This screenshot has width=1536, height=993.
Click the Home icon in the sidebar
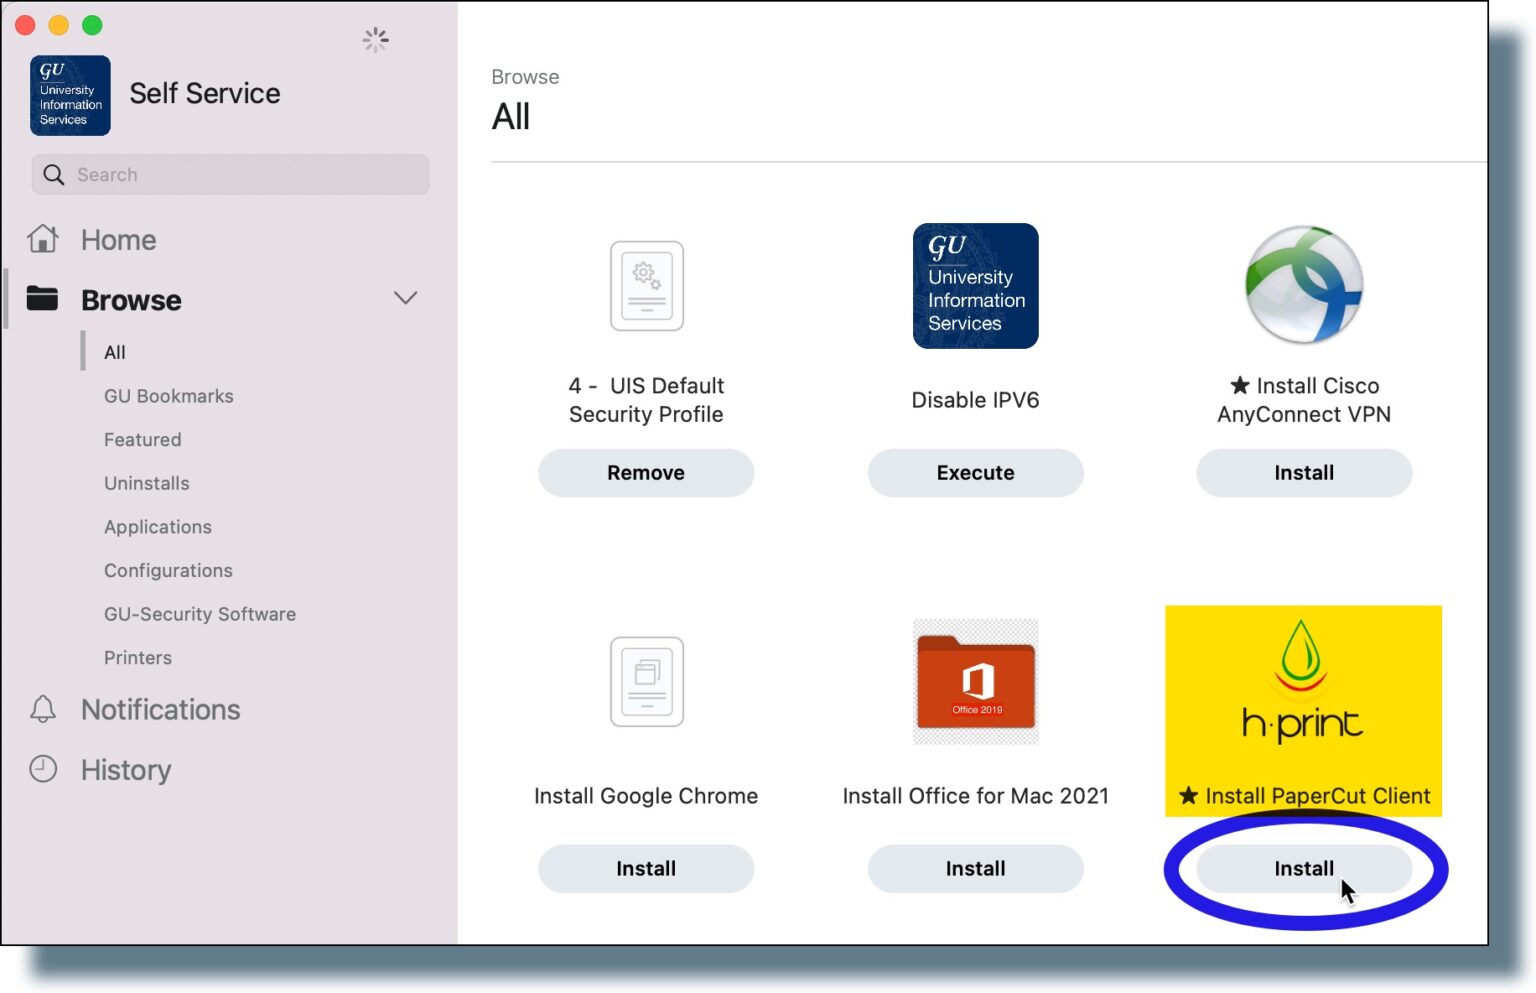click(x=44, y=239)
